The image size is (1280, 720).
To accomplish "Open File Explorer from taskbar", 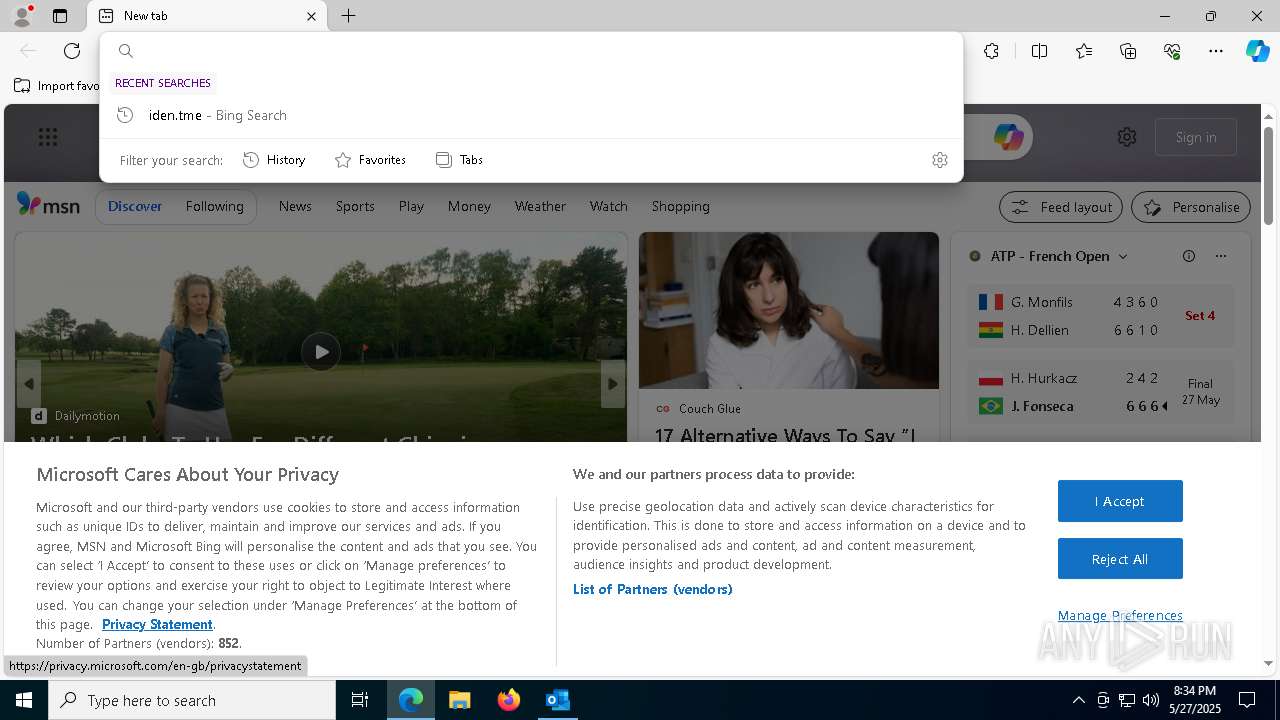I will click(x=460, y=700).
